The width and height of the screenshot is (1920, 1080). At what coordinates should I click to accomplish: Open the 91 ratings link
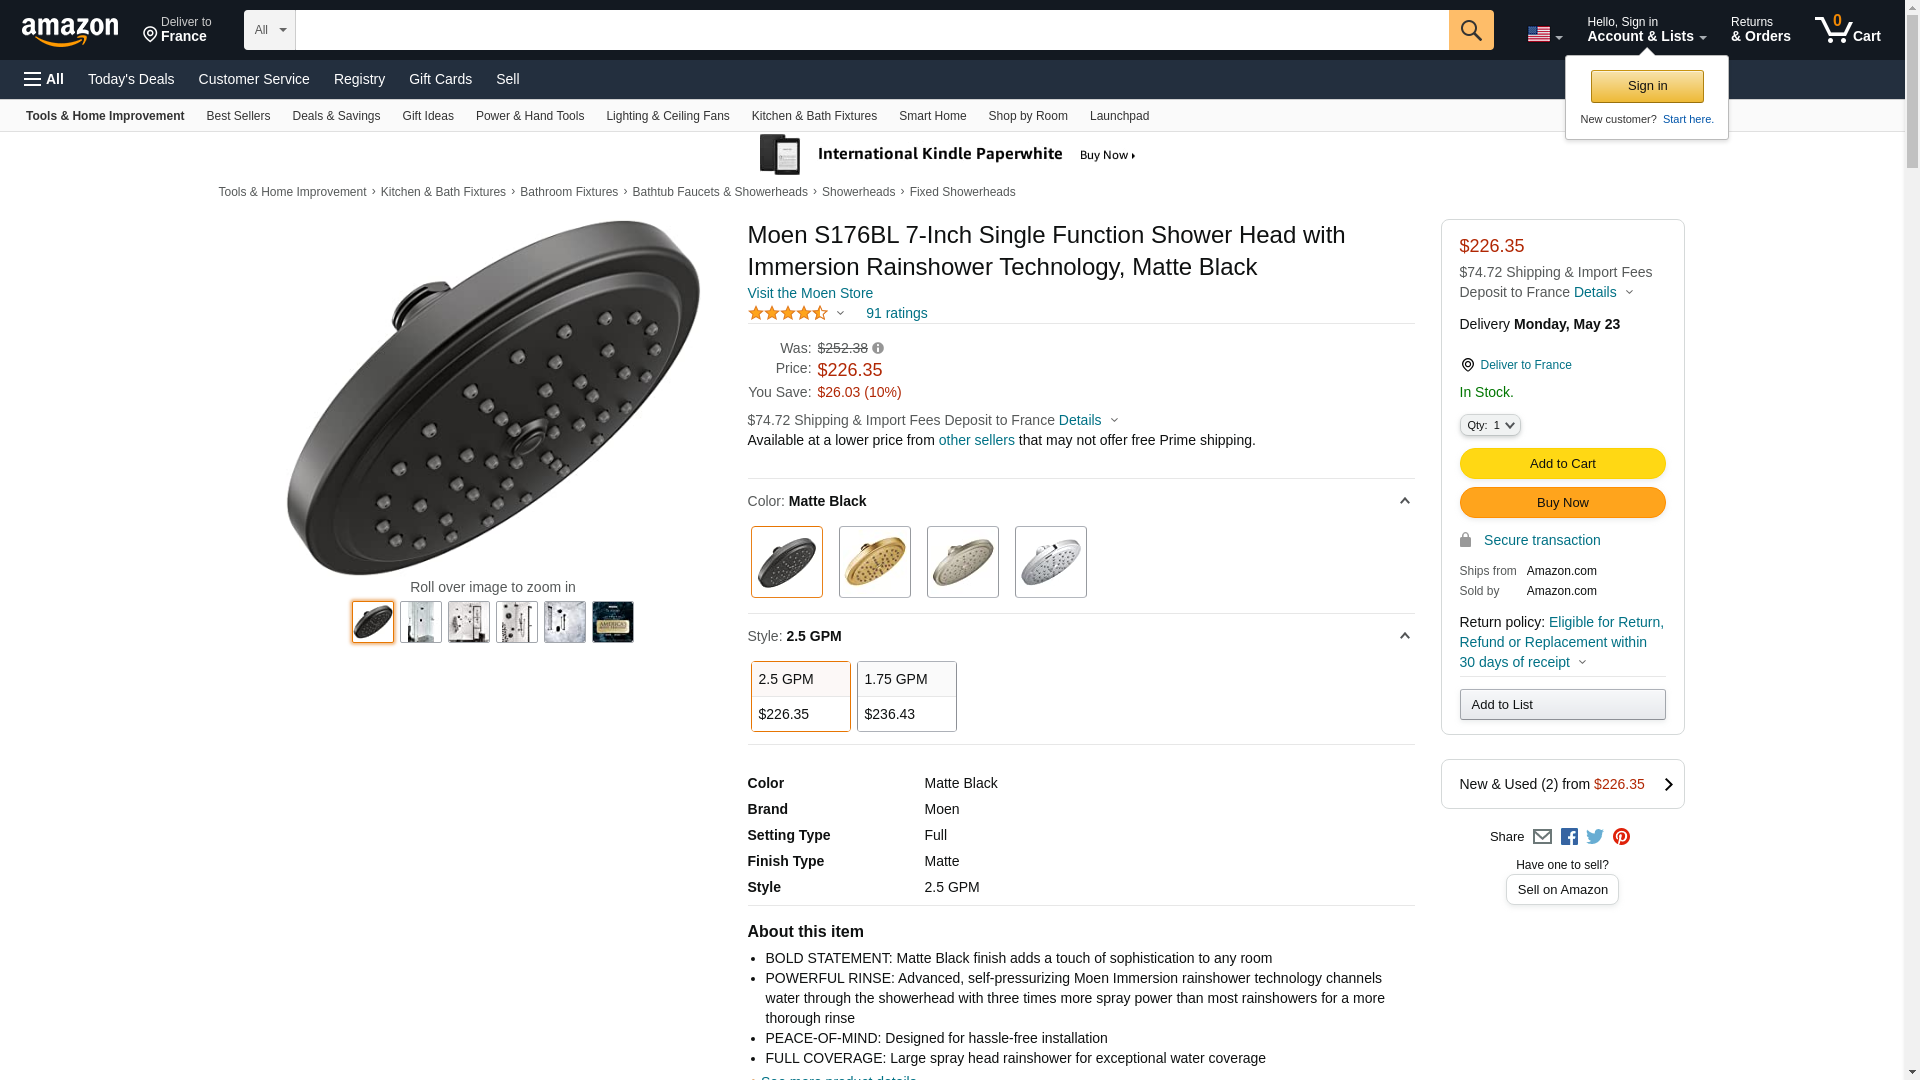[896, 313]
